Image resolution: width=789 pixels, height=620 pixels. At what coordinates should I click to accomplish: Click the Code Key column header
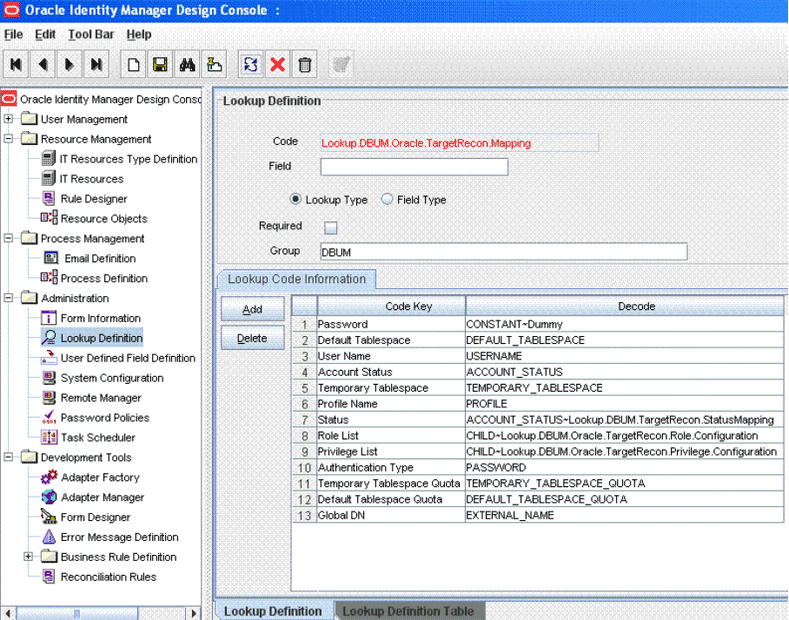point(391,306)
